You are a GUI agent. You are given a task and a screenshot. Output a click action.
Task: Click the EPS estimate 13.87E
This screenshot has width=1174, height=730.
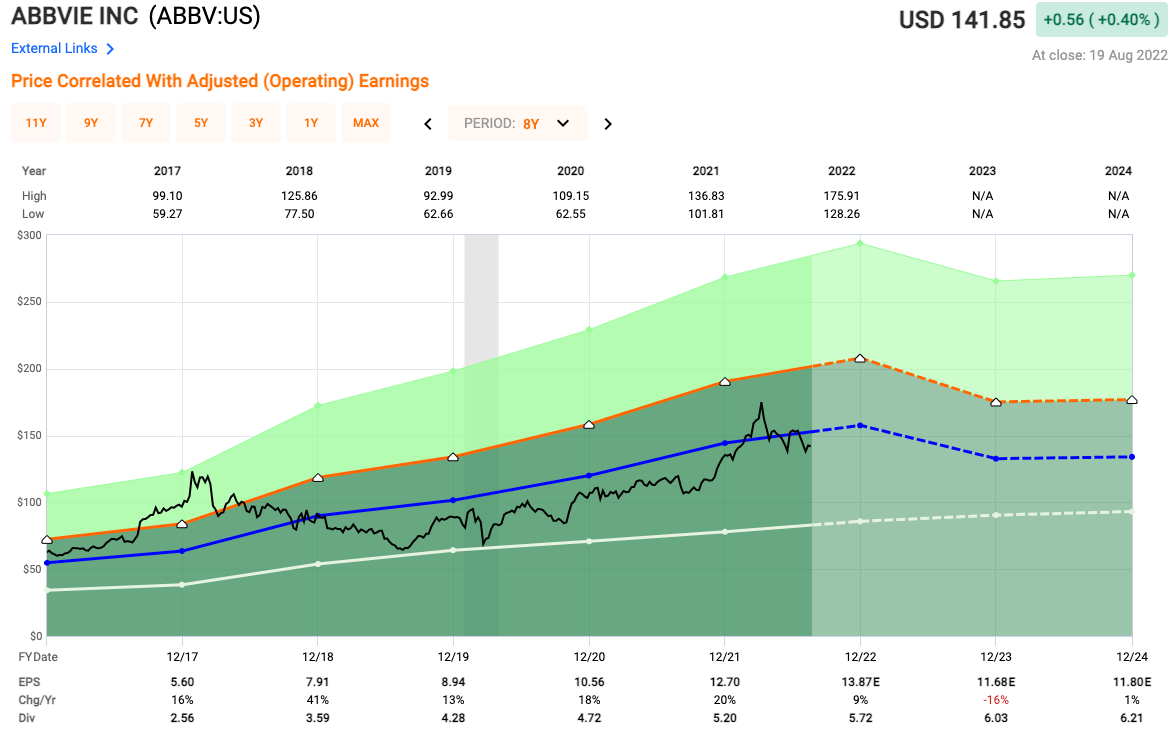(860, 681)
